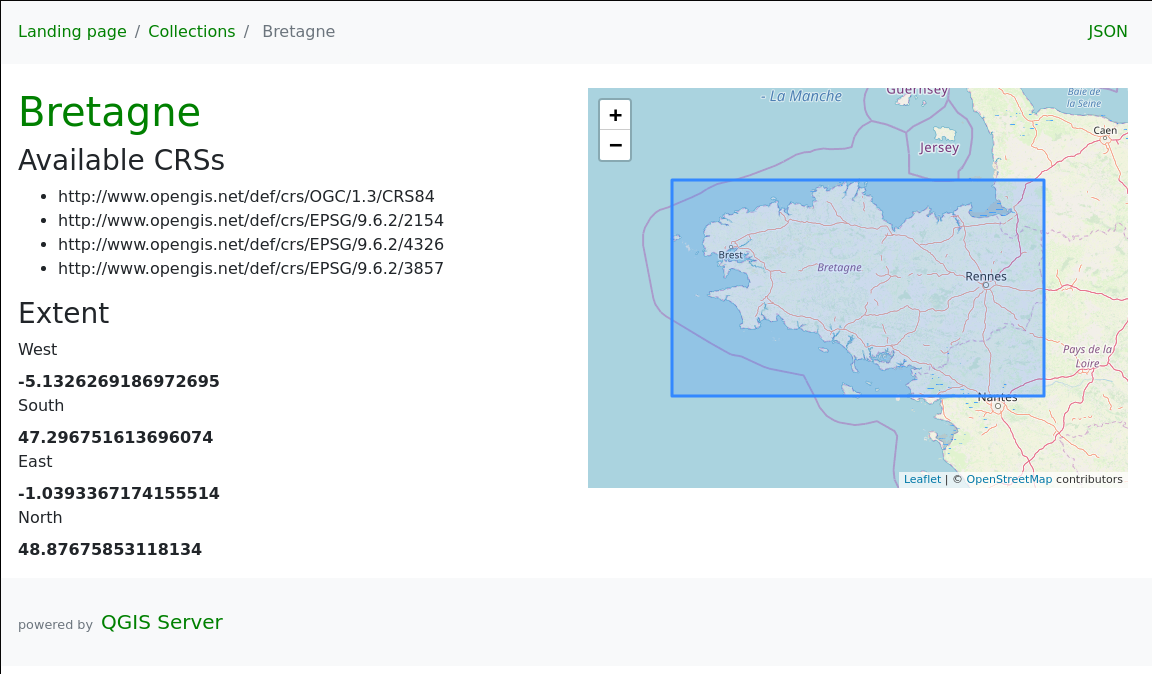1152x674 pixels.
Task: Click the La Manche sea label
Action: click(802, 96)
